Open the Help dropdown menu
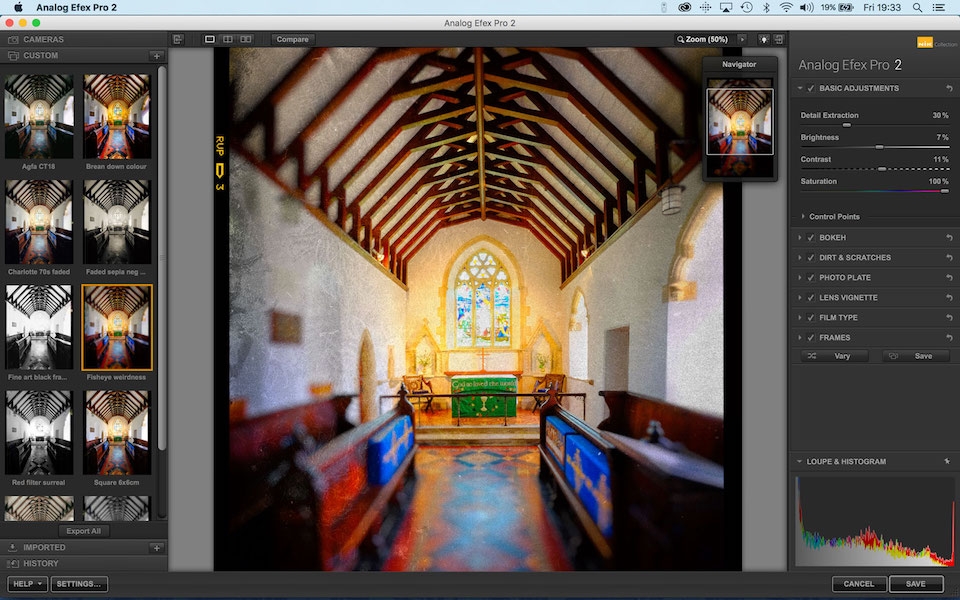The image size is (960, 600). click(28, 584)
